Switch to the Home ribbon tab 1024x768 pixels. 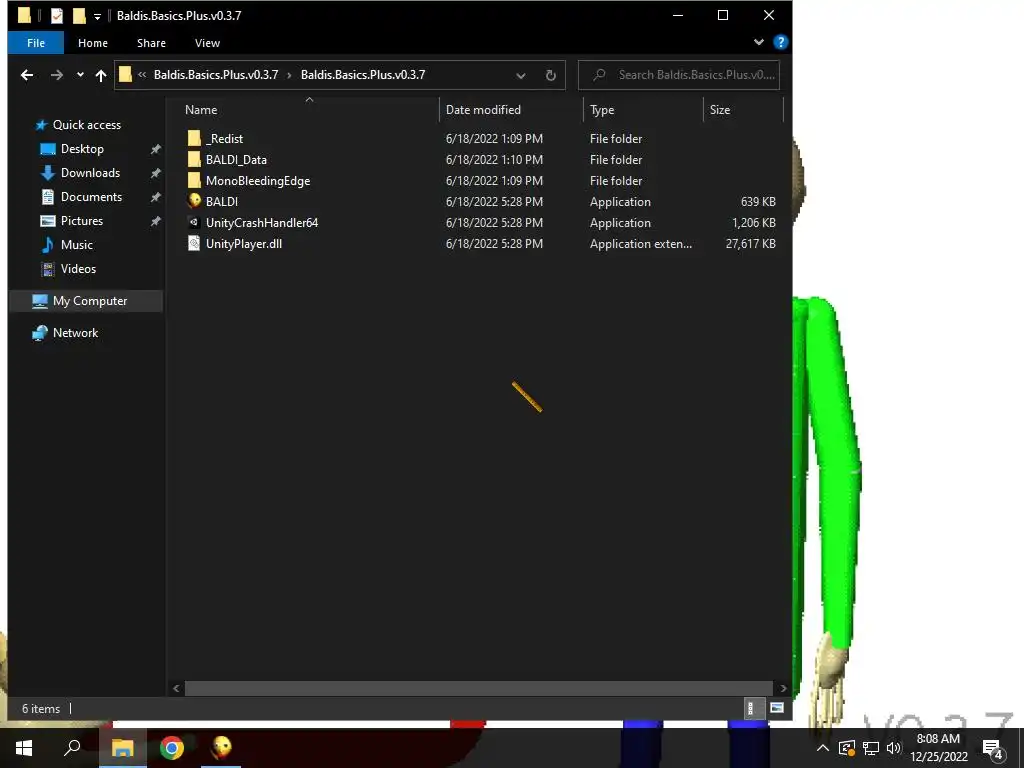tap(93, 43)
